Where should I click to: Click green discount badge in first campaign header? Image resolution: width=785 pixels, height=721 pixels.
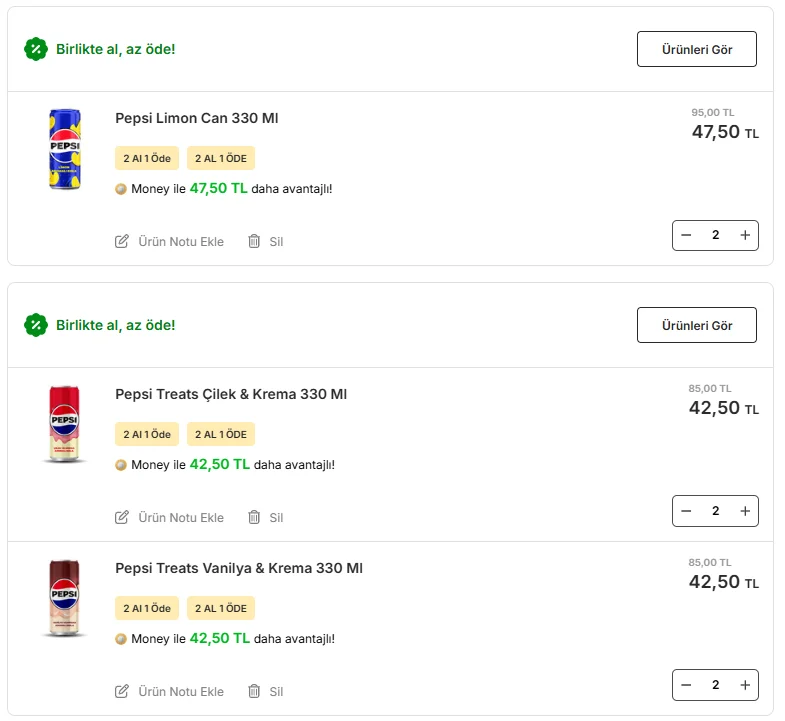pyautogui.click(x=36, y=49)
